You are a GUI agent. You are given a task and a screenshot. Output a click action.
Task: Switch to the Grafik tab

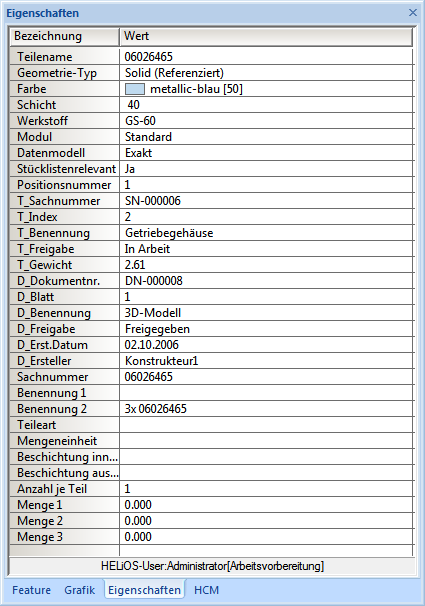(x=79, y=590)
